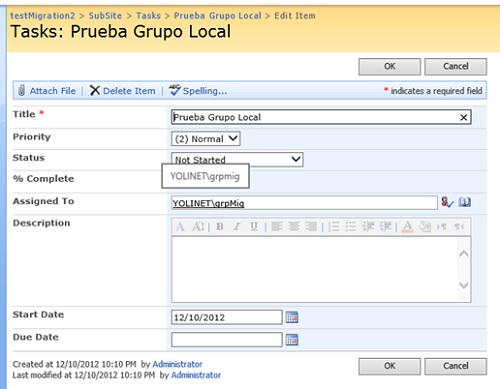Click the empty Due Date field
Image resolution: width=500 pixels, height=389 pixels.
tap(227, 340)
